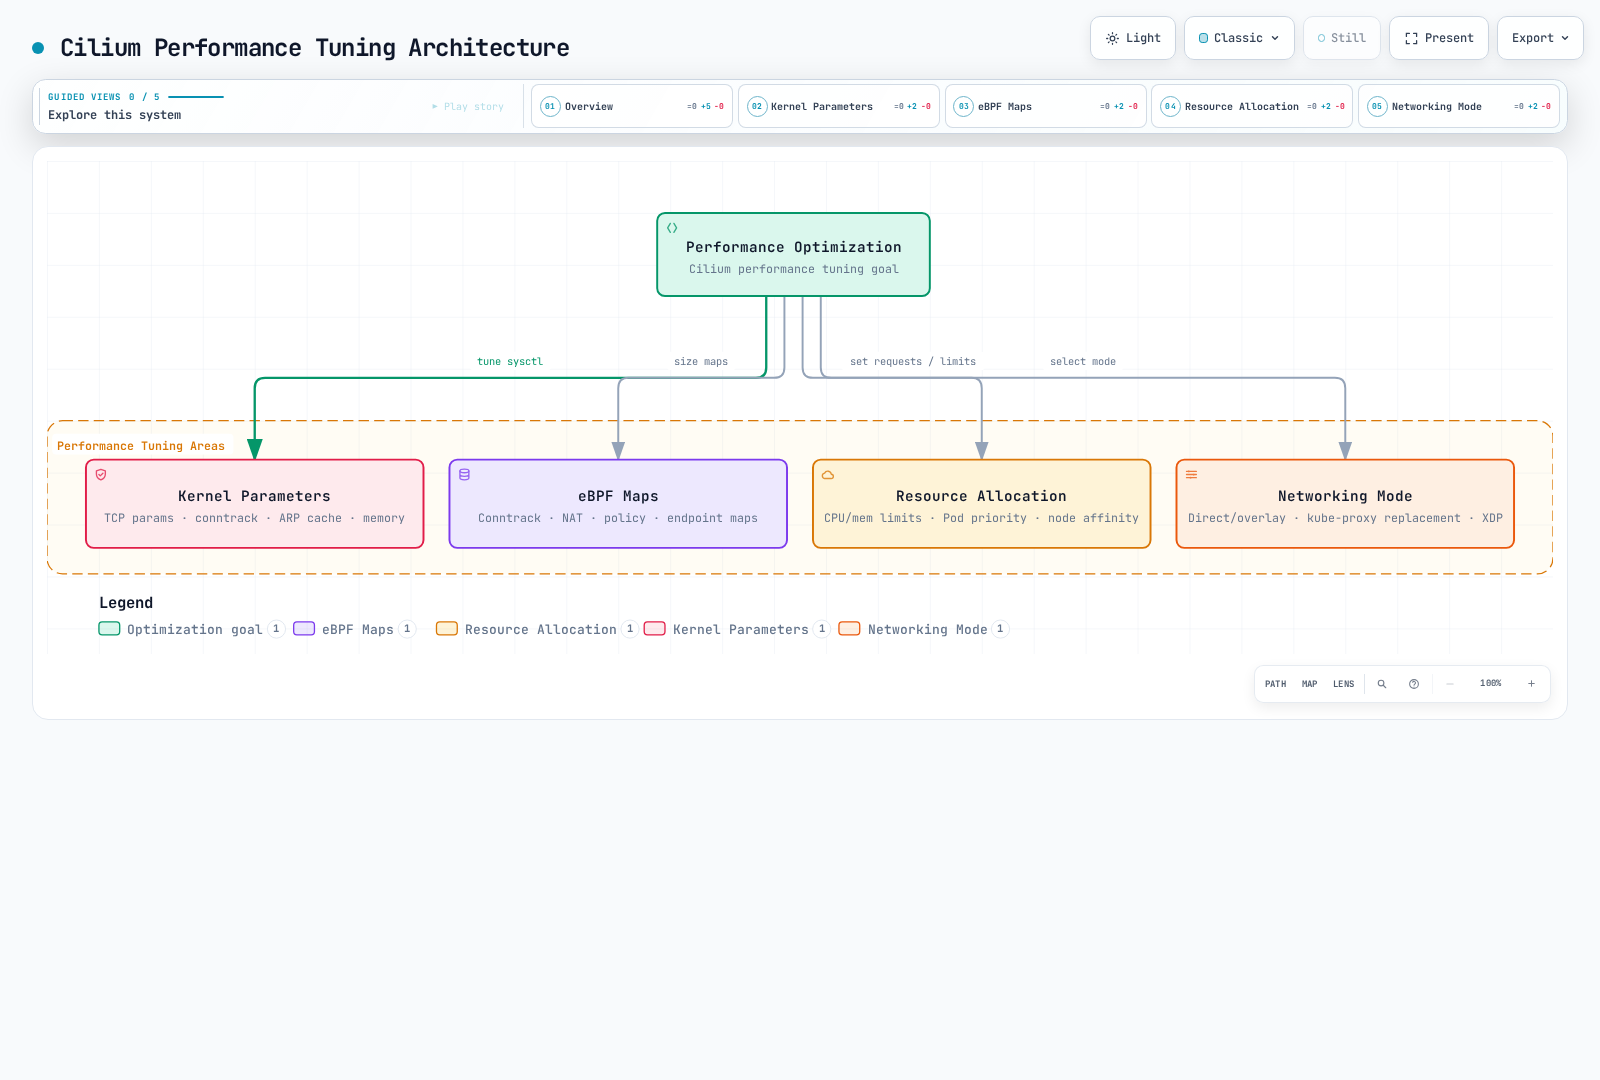Image resolution: width=1600 pixels, height=1080 pixels.
Task: Enter Present mode
Action: point(1439,38)
